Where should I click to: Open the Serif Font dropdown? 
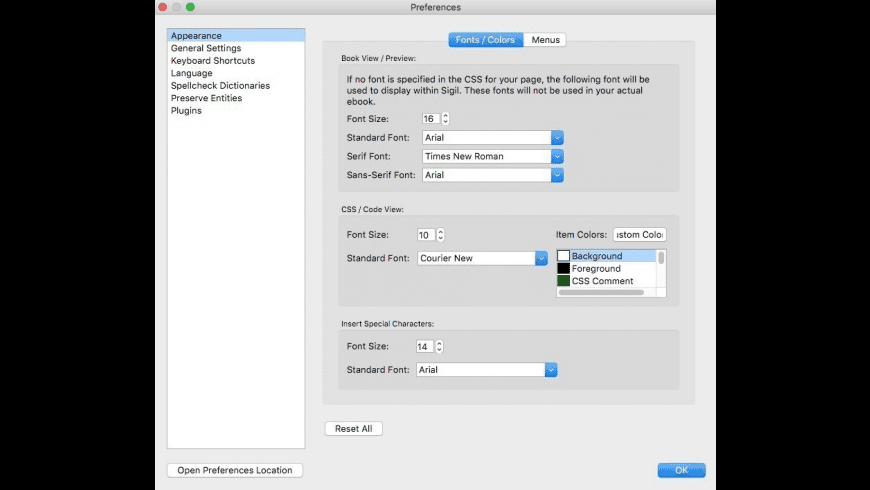click(558, 157)
